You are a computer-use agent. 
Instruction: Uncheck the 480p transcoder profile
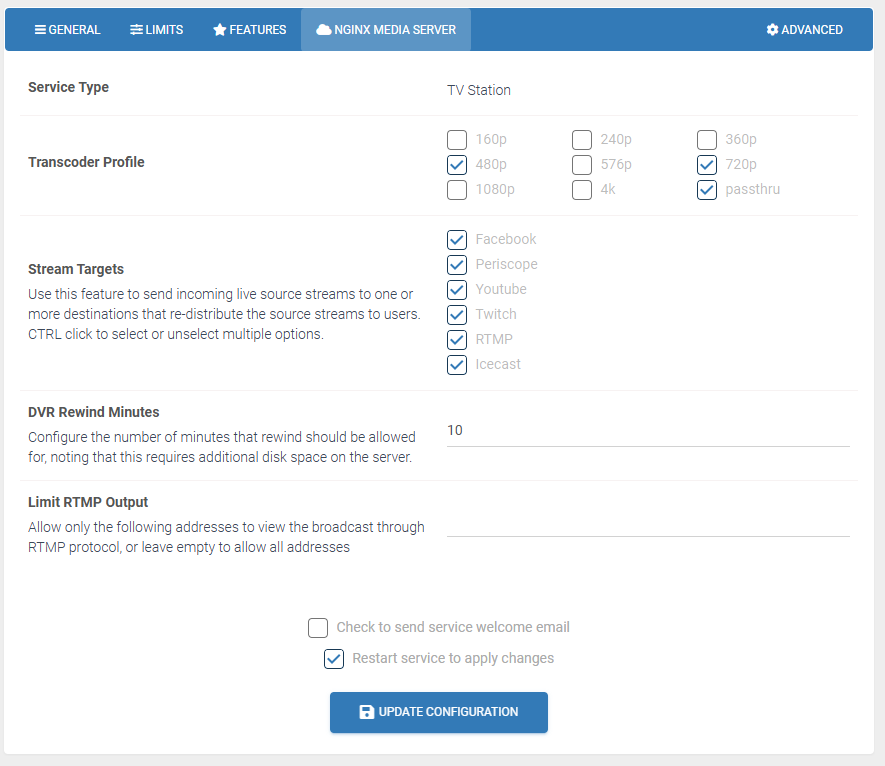[x=457, y=165]
